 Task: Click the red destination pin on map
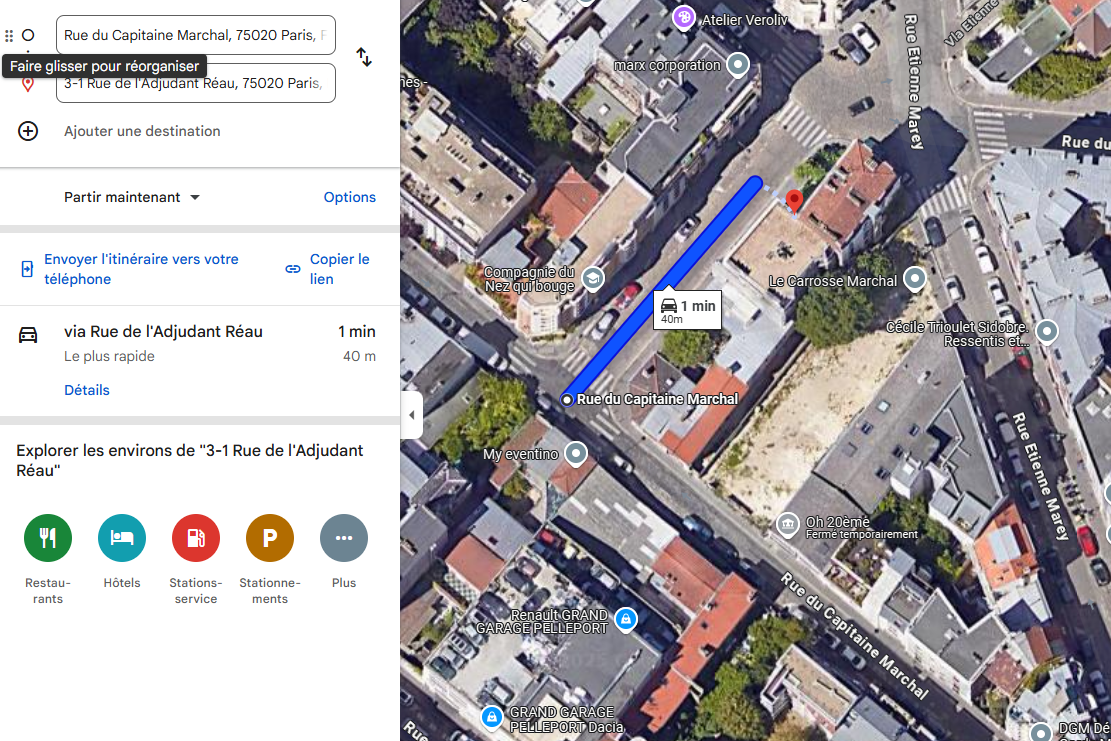(794, 200)
